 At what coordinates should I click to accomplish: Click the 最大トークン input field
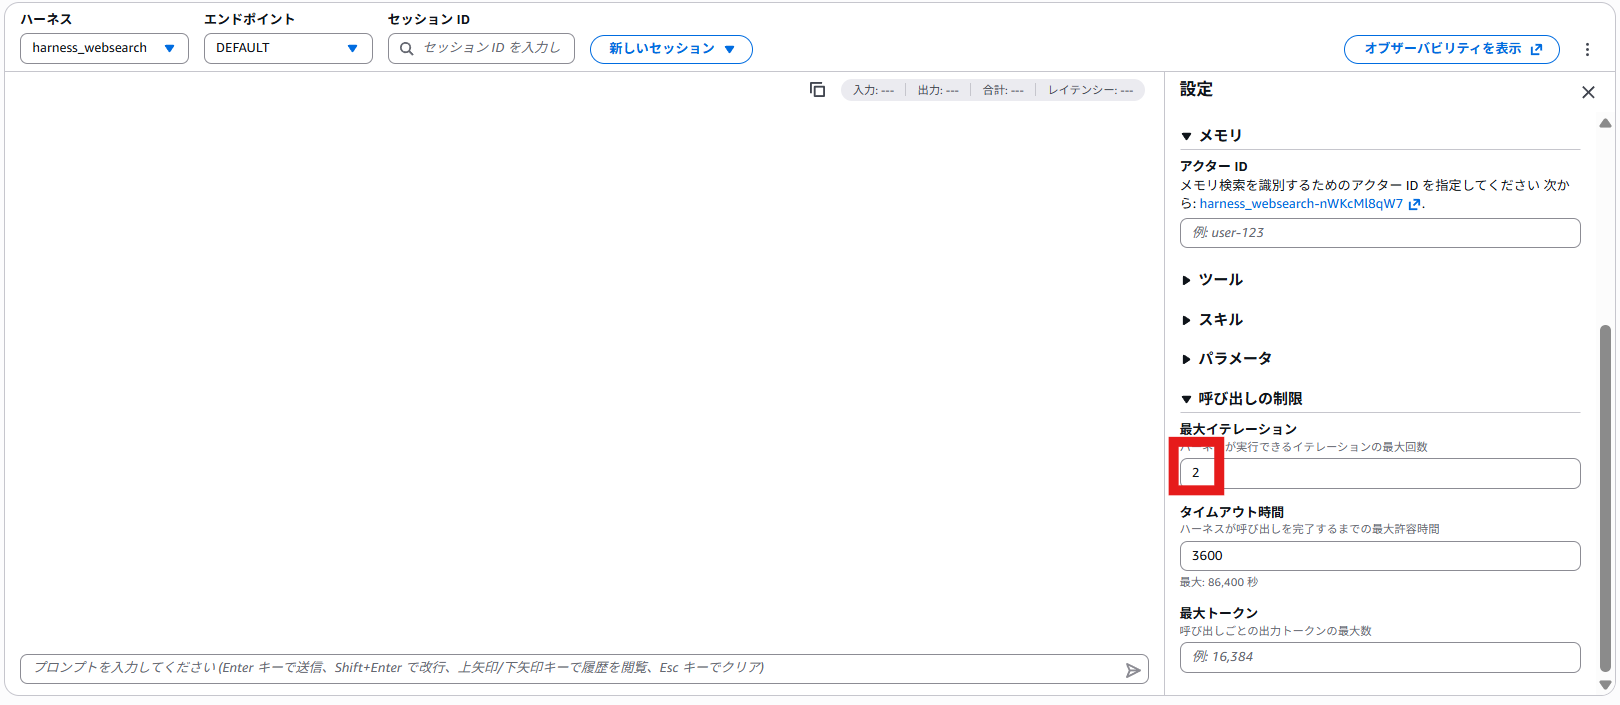pos(1380,657)
